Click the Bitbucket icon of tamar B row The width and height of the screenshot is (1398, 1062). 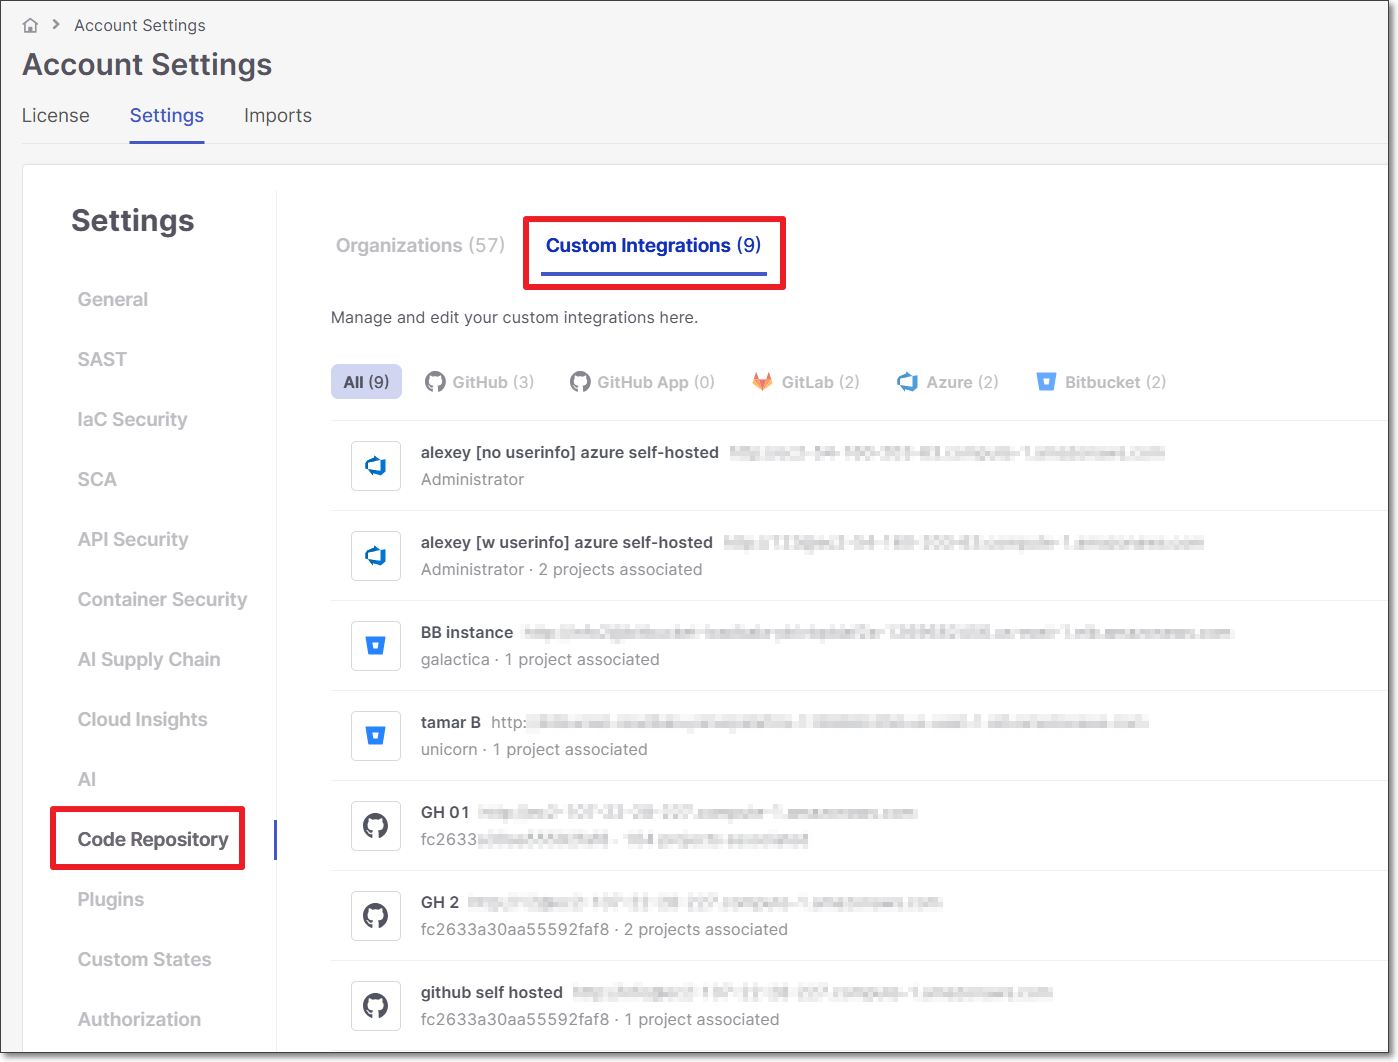tap(376, 736)
